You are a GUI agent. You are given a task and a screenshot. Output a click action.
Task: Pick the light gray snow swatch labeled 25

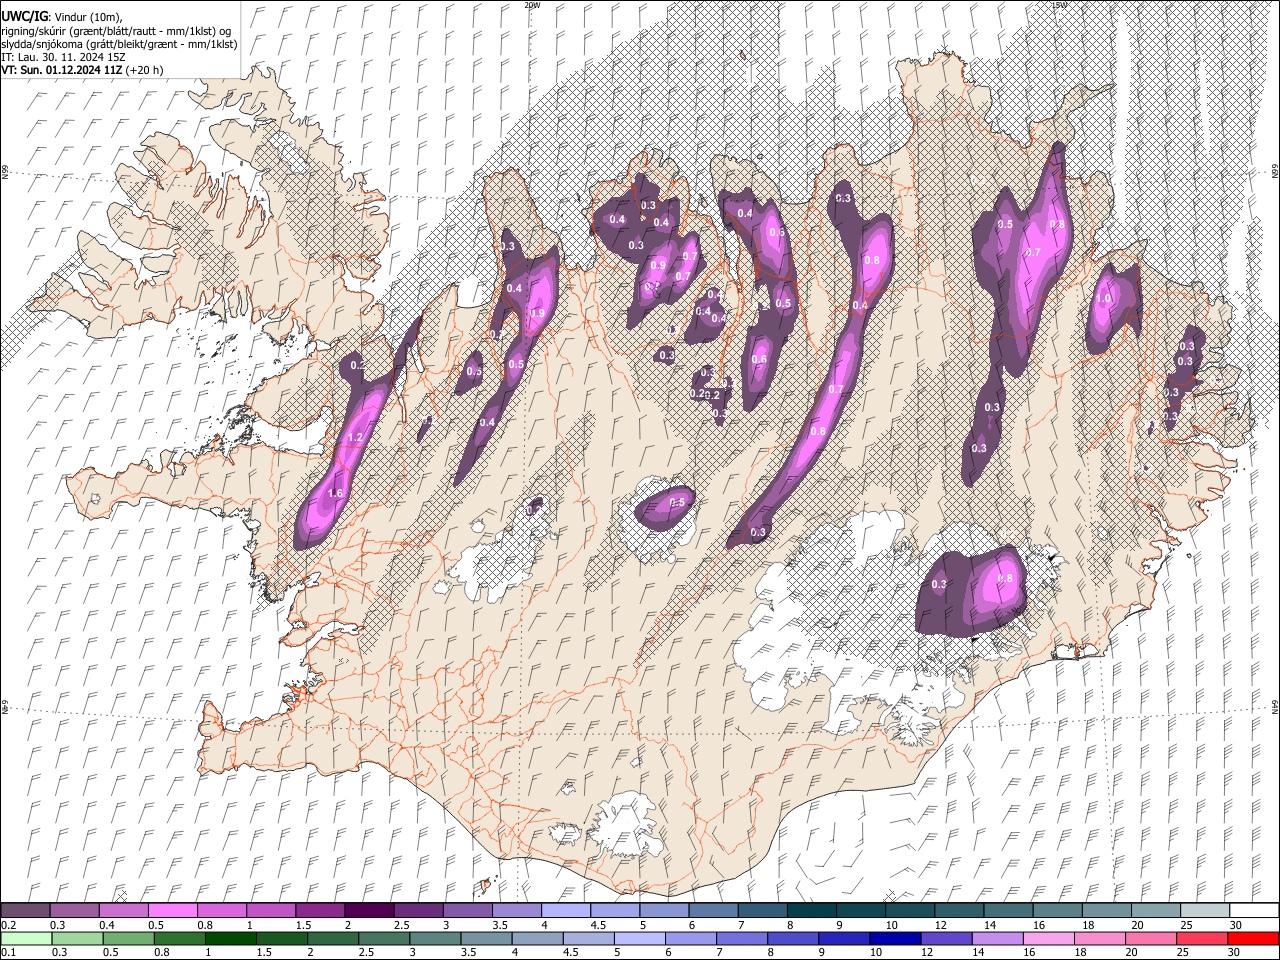coord(1206,911)
